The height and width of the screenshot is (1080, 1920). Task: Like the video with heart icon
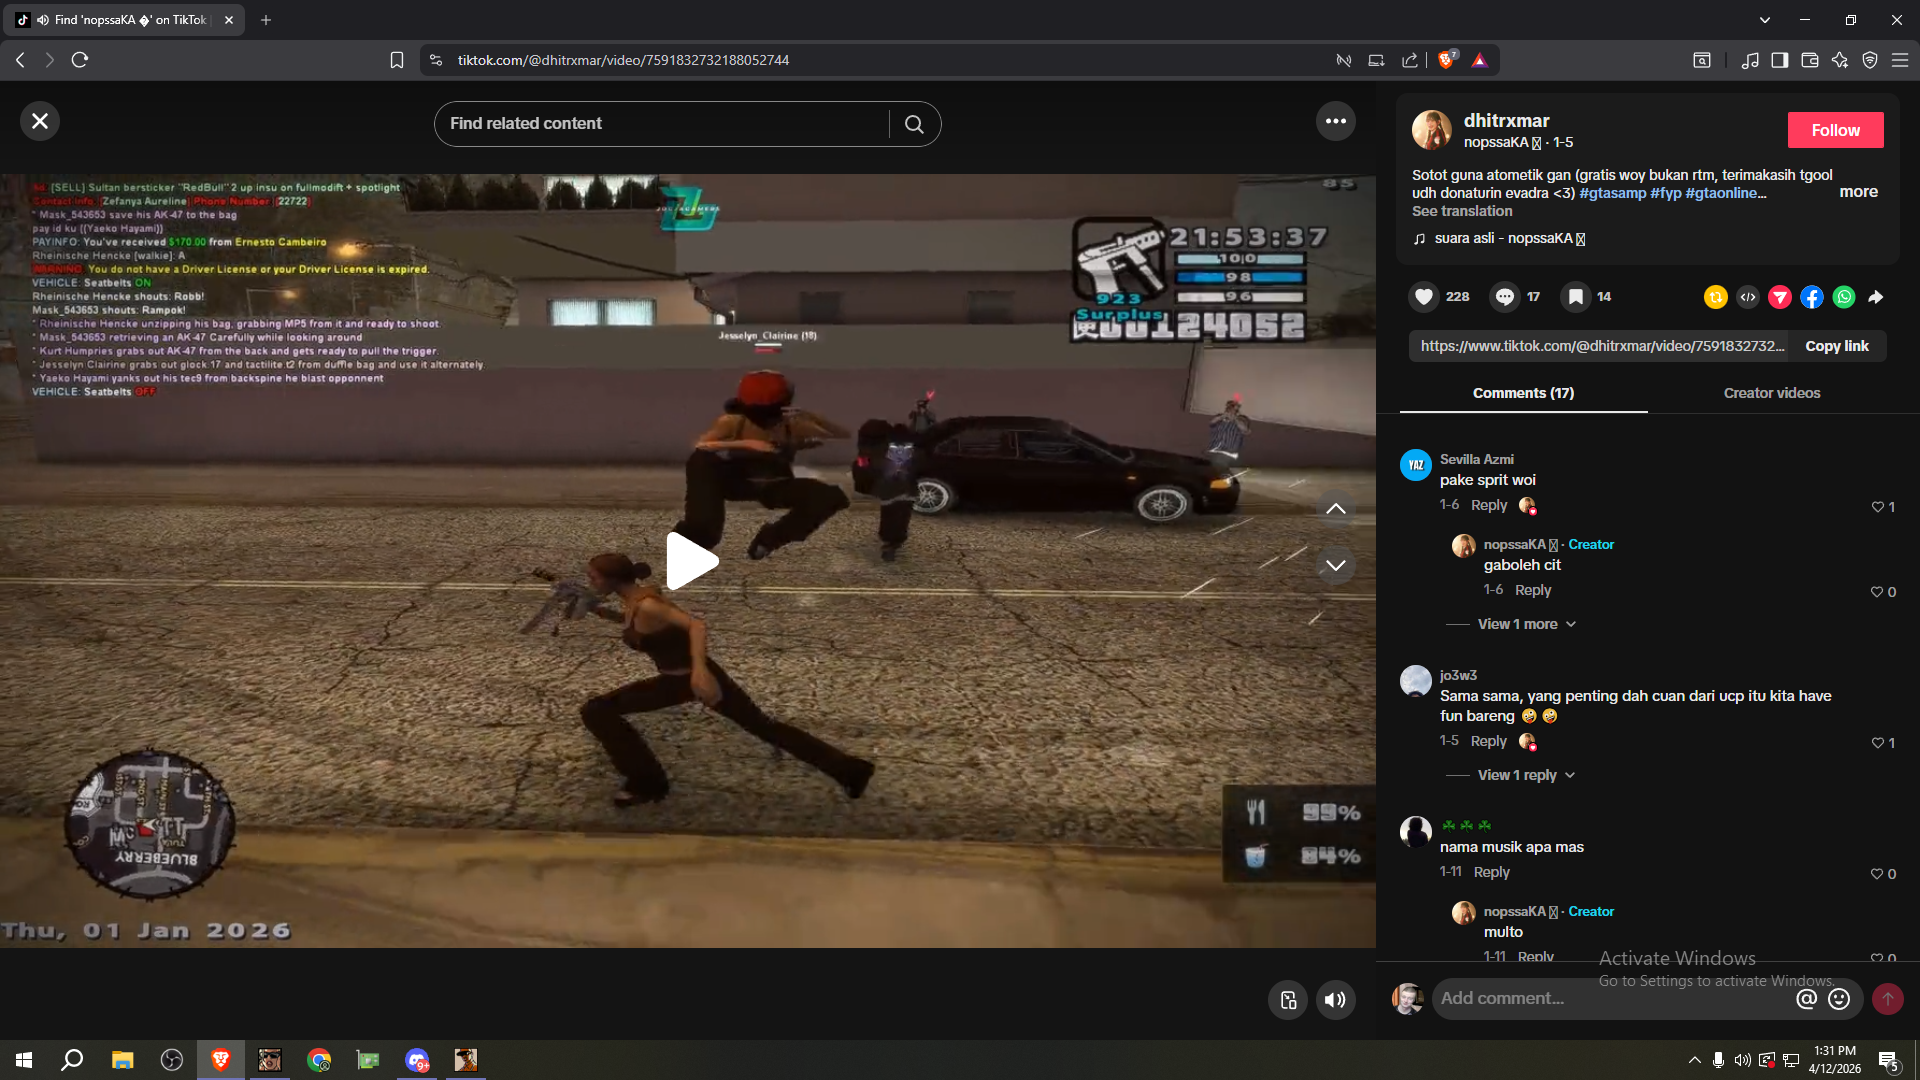[x=1424, y=297]
